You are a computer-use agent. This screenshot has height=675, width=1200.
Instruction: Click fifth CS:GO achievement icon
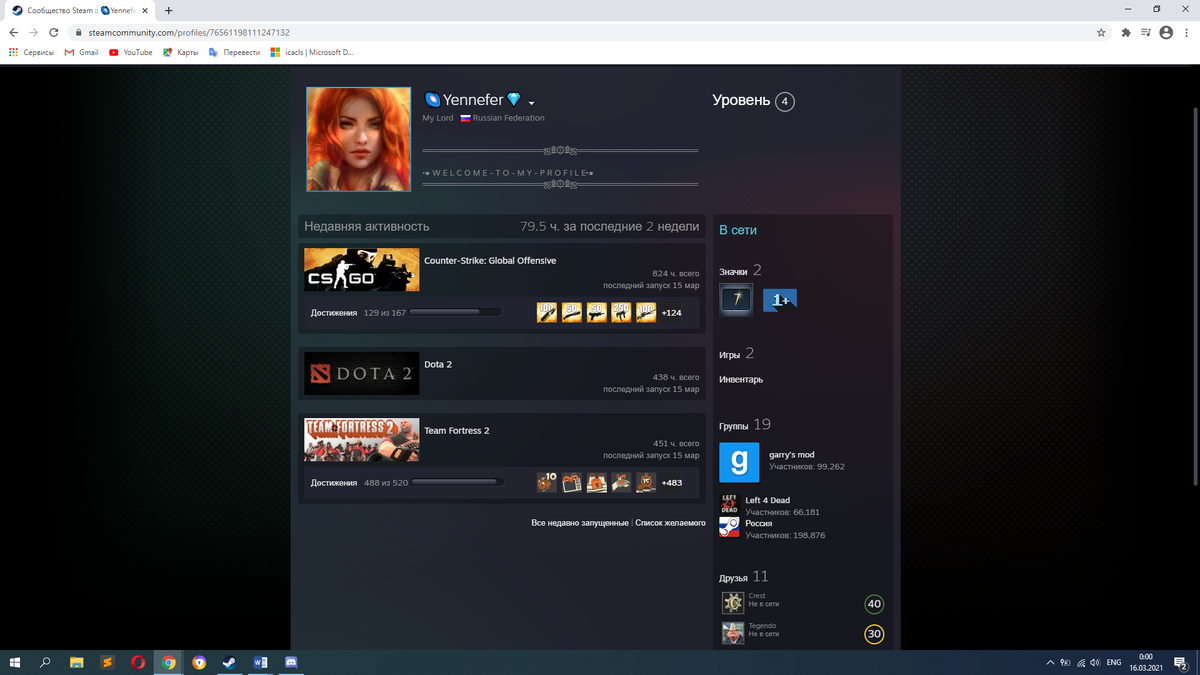coord(646,313)
